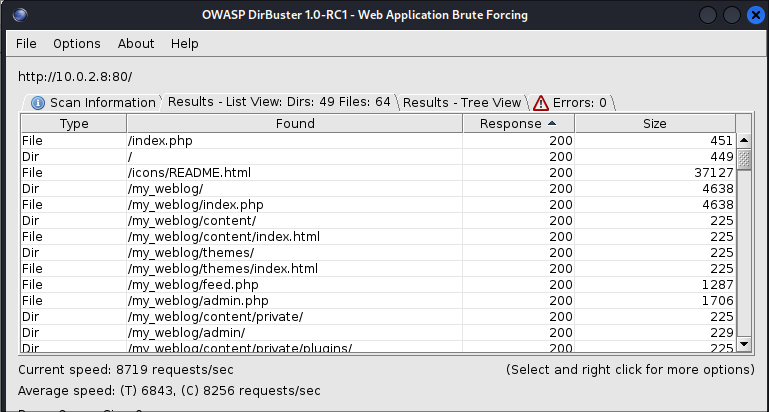Click the scrollbar up arrow button
The width and height of the screenshot is (769, 412).
(x=743, y=141)
